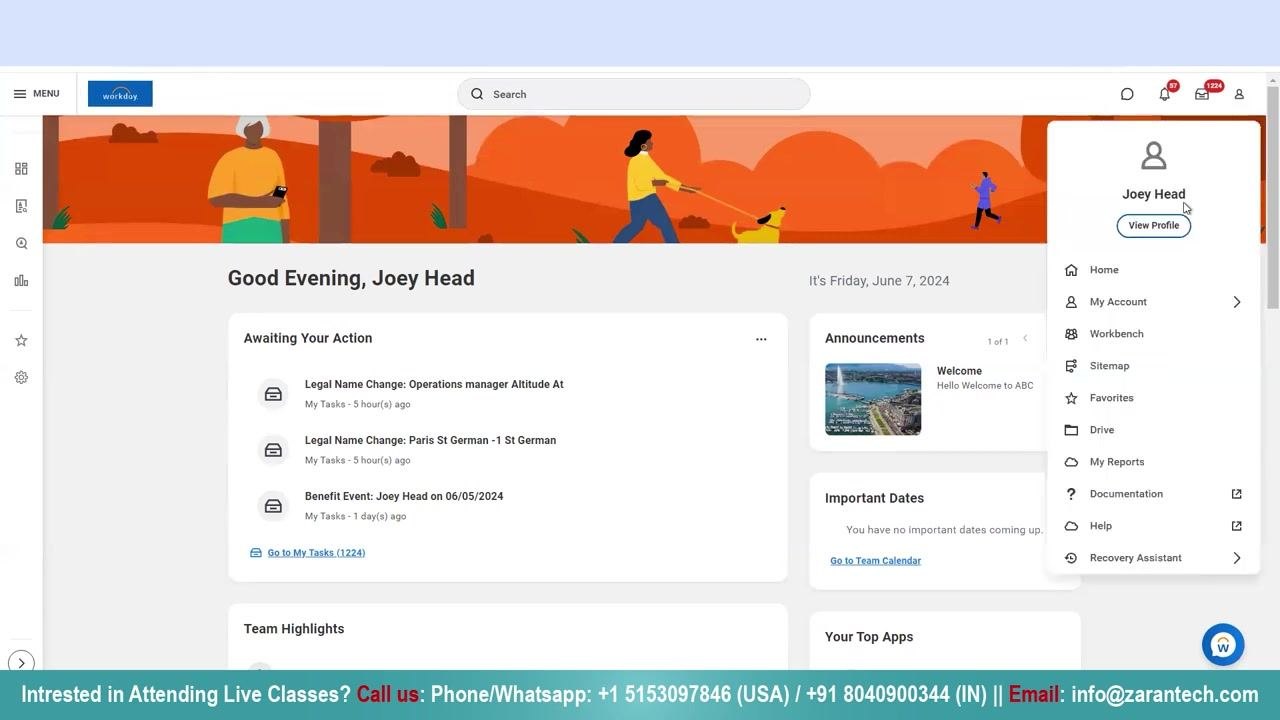Open the My Tasks inbox icon with 1224 badge
The height and width of the screenshot is (720, 1280).
(1202, 94)
